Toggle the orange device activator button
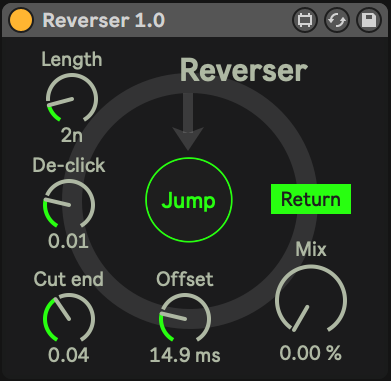 21,20
